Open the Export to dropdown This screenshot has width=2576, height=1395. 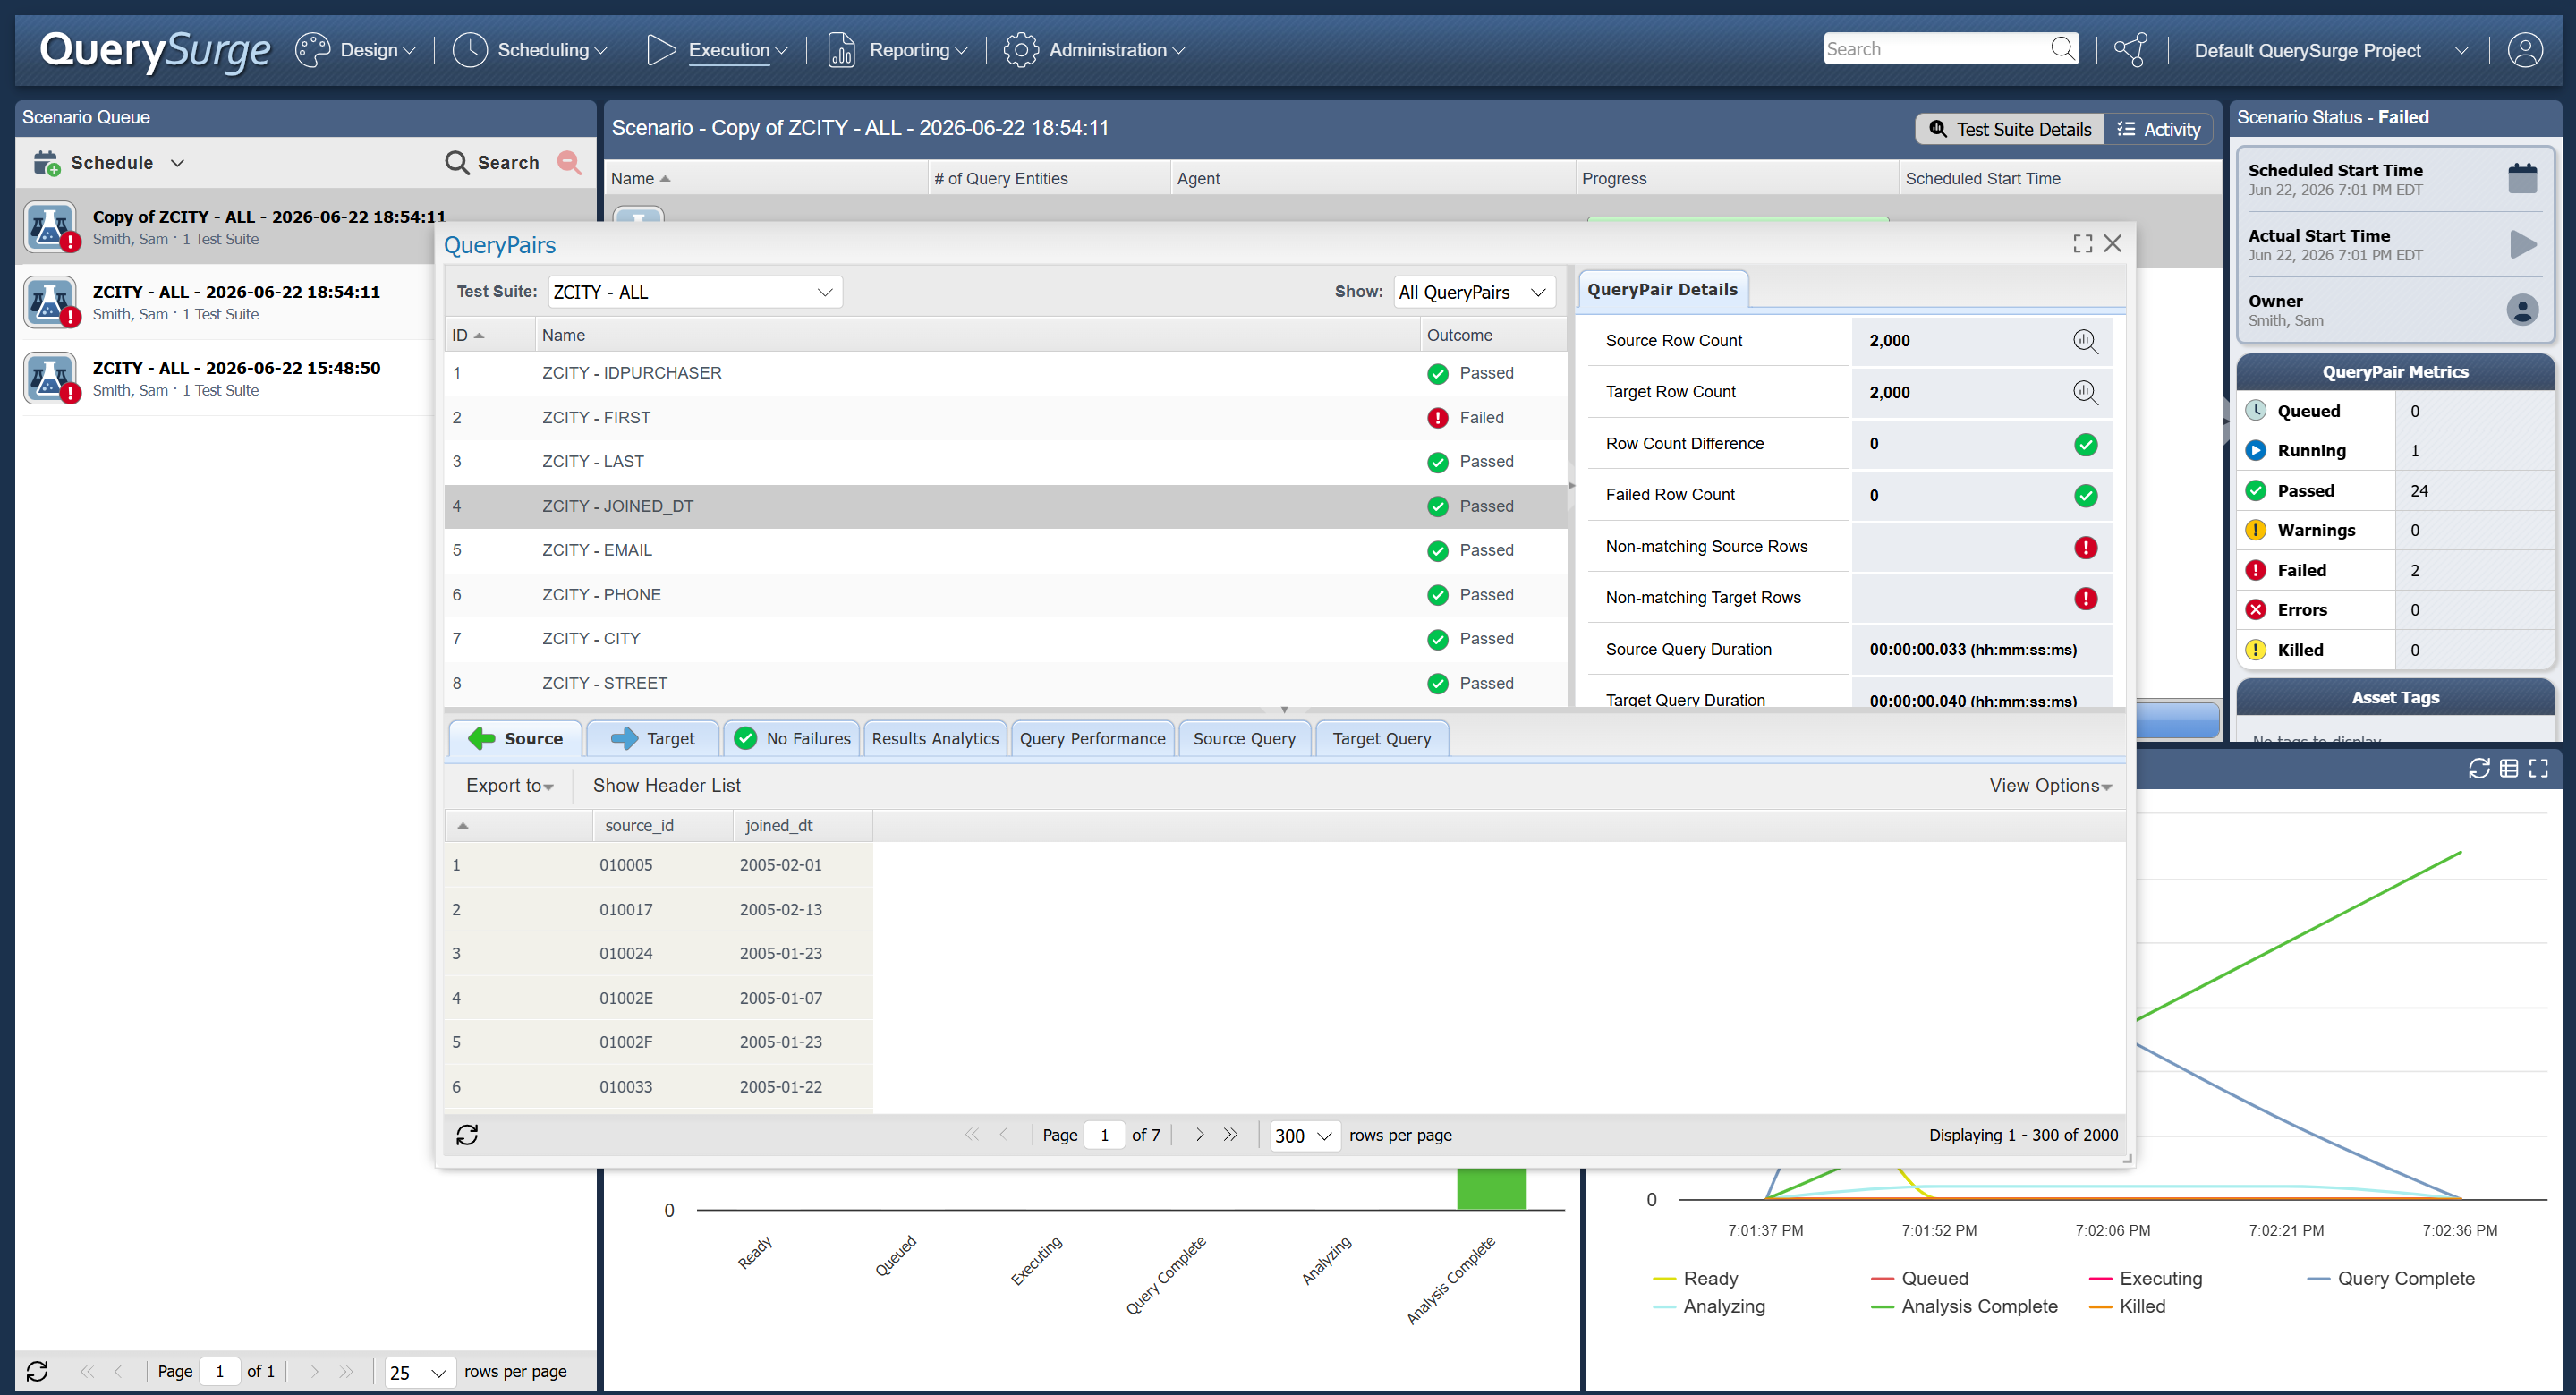[509, 785]
